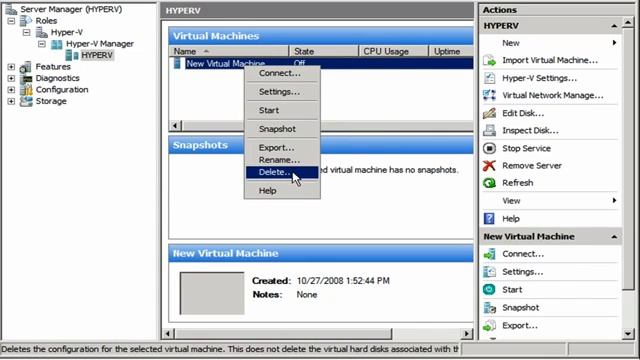This screenshot has width=640, height=360.
Task: Click the Inspect Disk icon
Action: (489, 131)
